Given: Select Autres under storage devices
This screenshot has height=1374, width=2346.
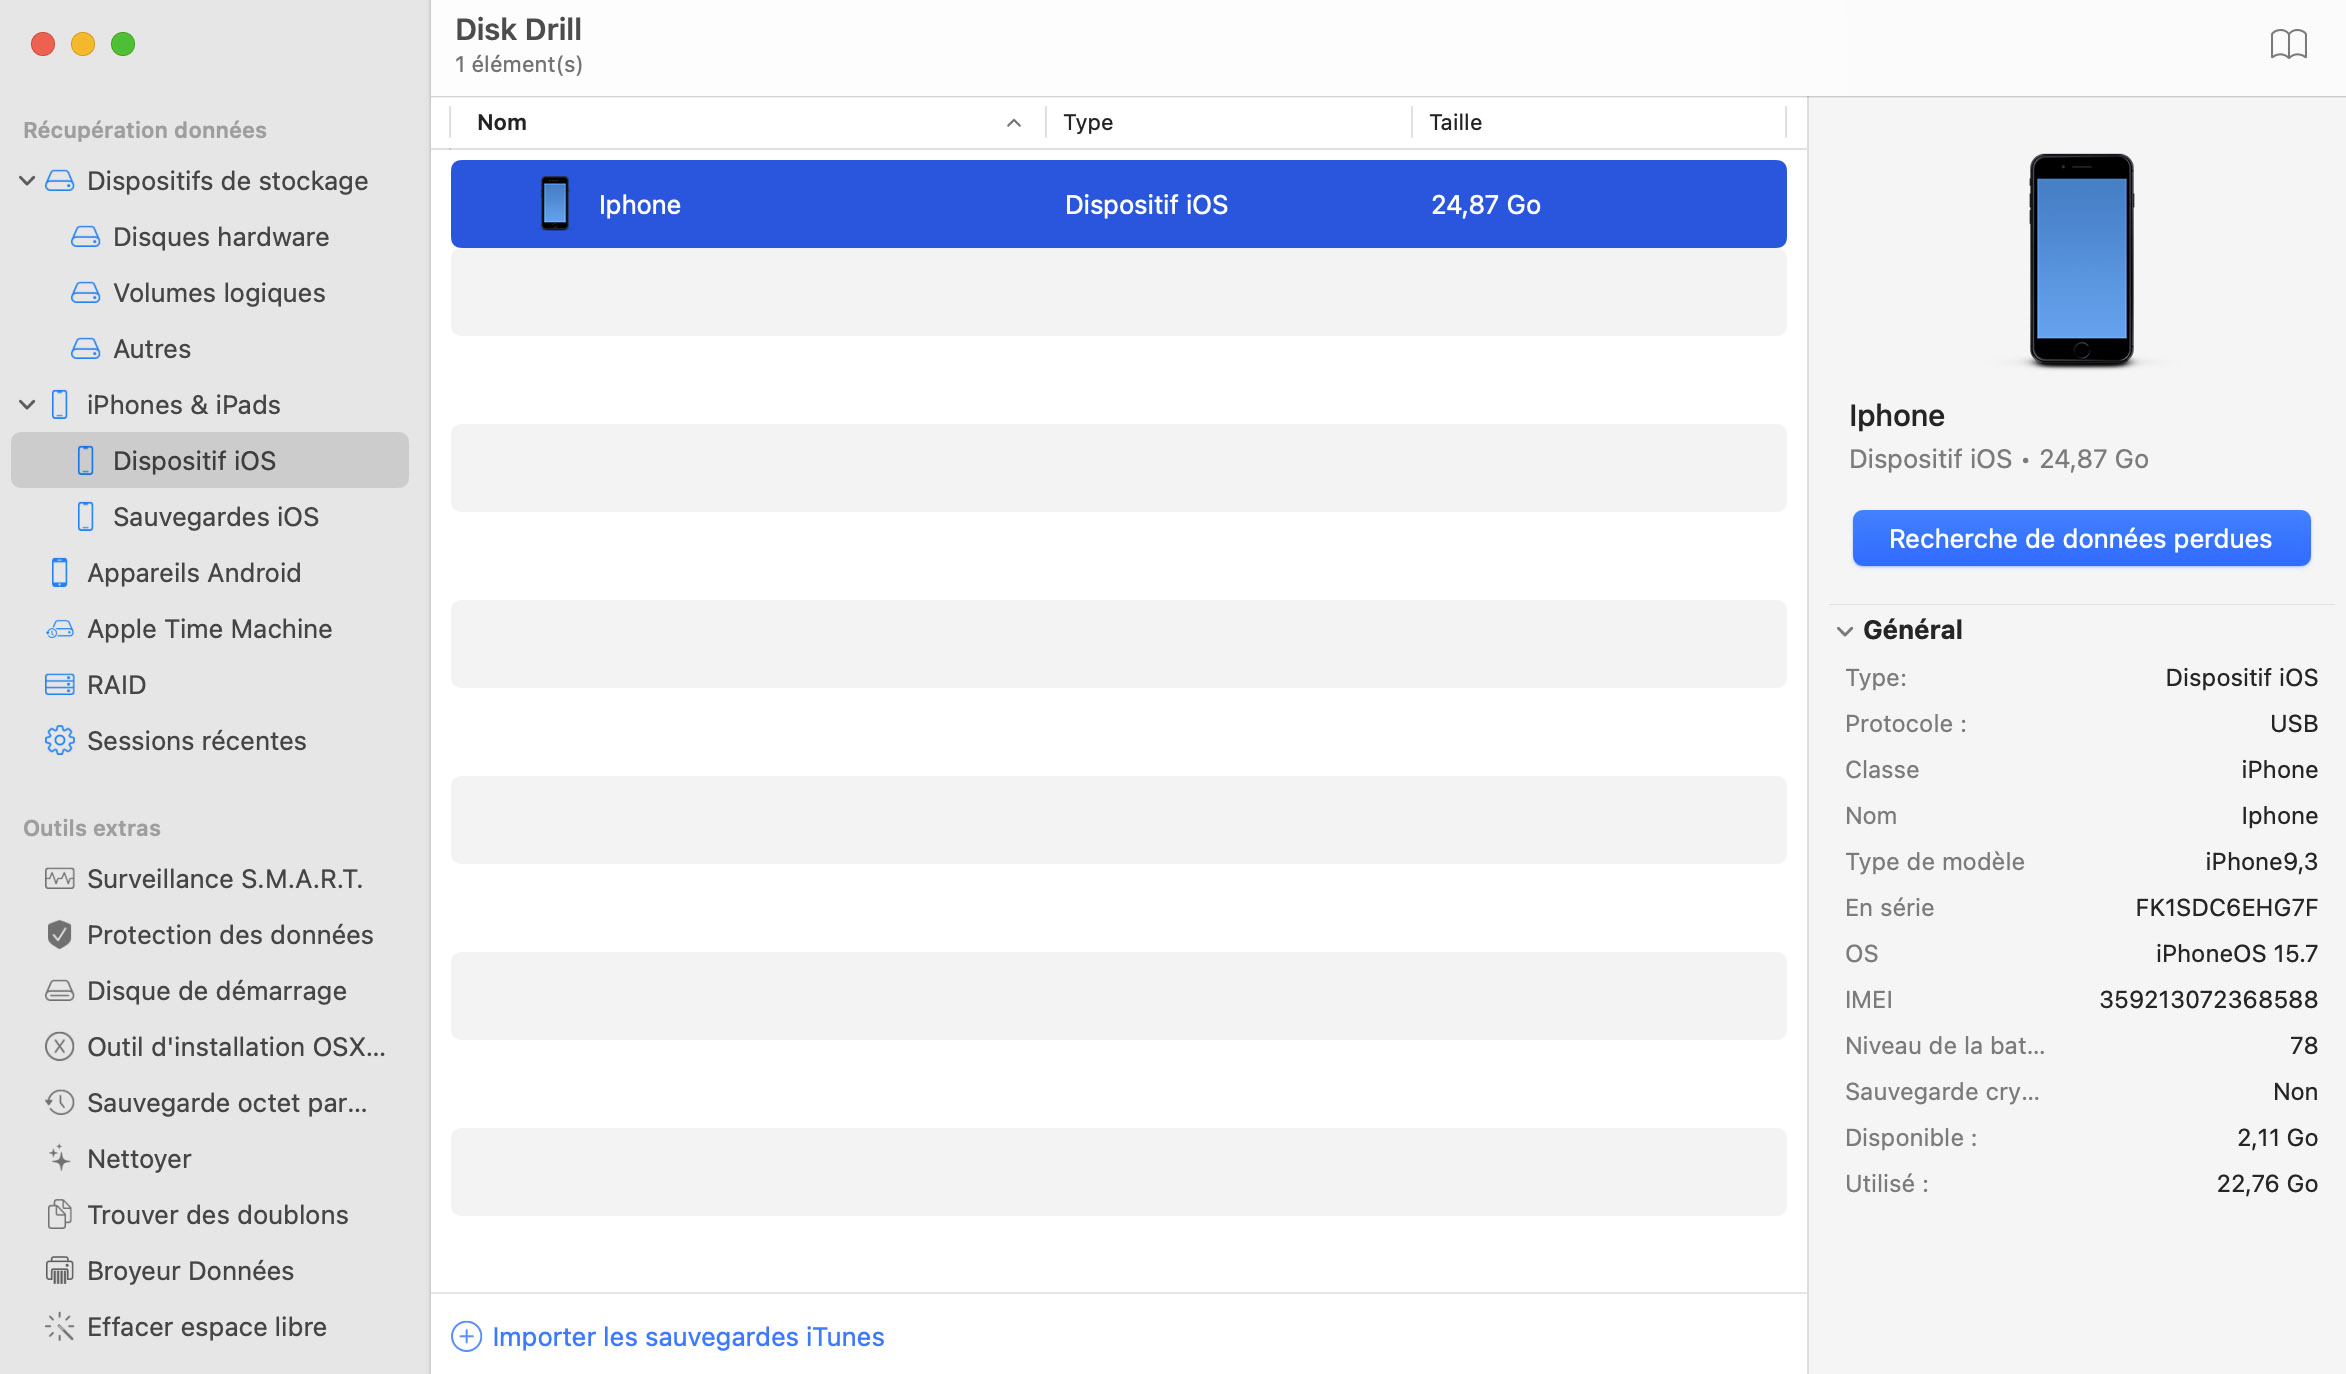Looking at the screenshot, I should [x=152, y=349].
